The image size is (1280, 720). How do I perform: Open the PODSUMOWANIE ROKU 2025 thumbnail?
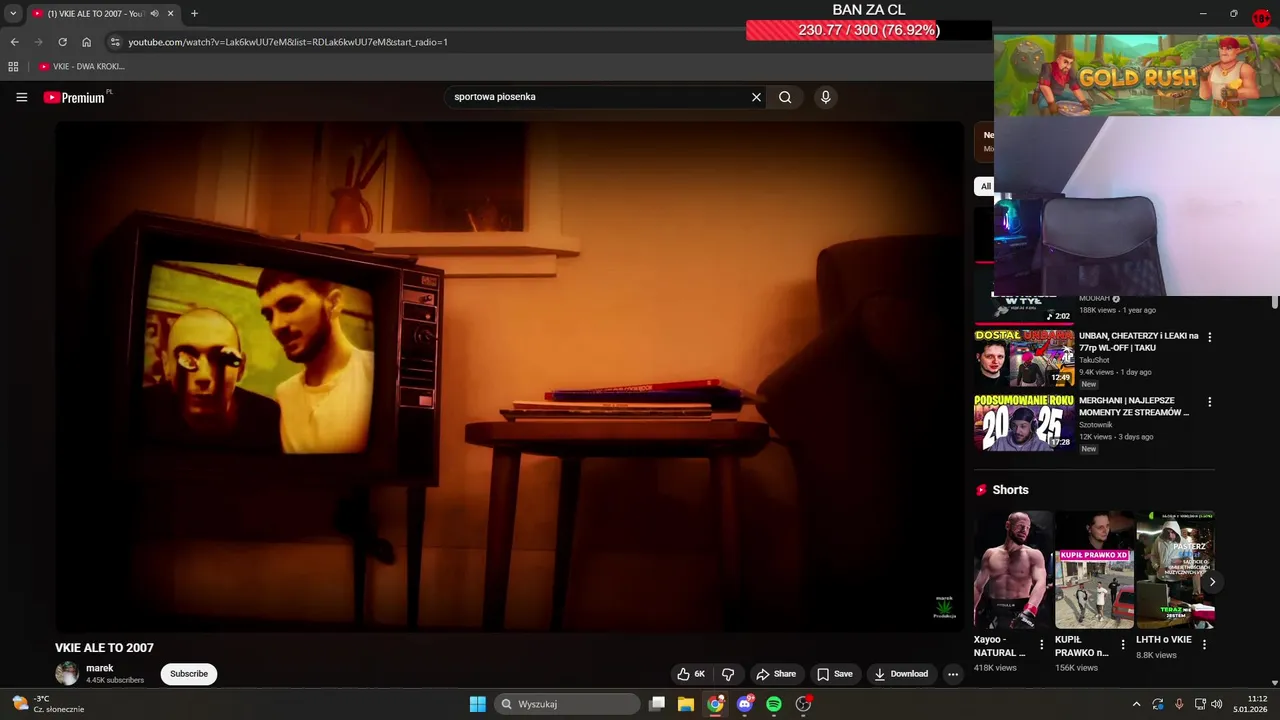tap(1024, 422)
